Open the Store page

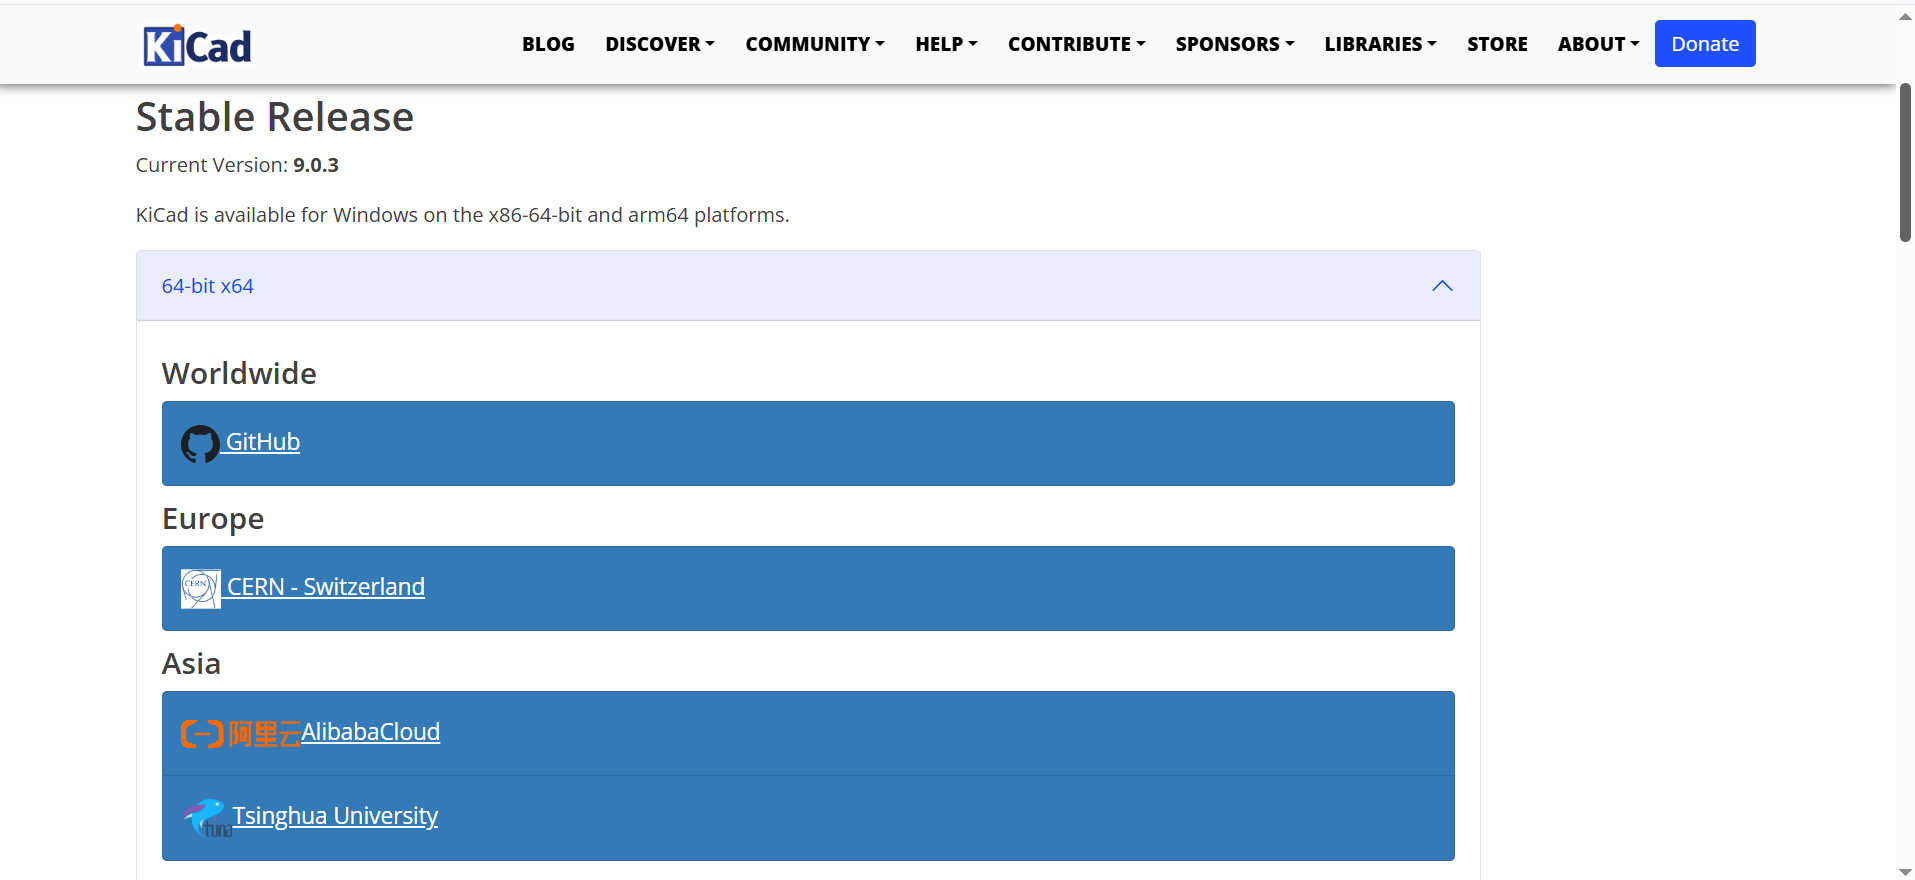1497,44
